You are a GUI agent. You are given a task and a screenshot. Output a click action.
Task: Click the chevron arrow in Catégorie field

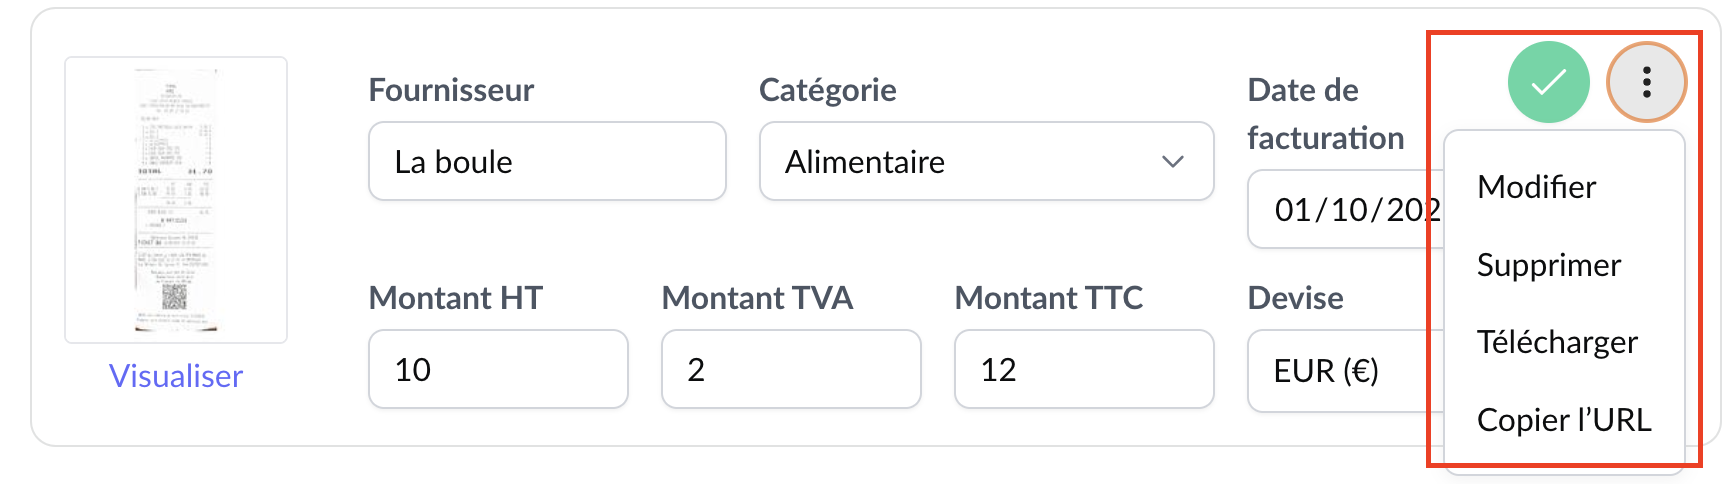point(1173,162)
